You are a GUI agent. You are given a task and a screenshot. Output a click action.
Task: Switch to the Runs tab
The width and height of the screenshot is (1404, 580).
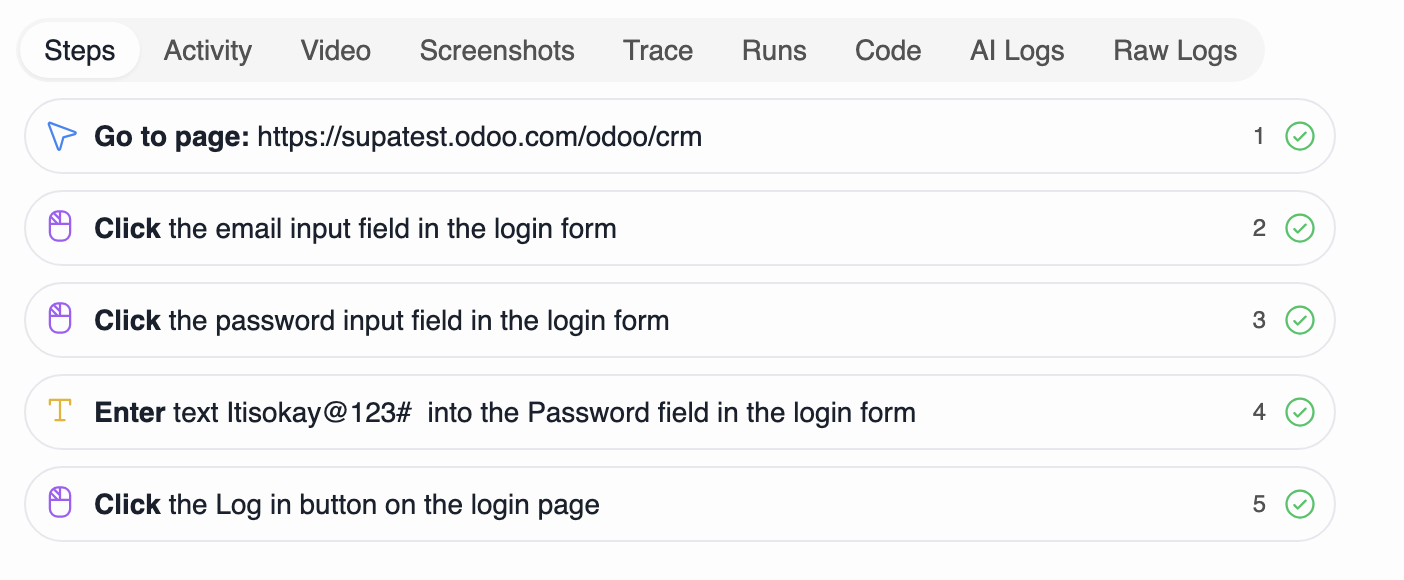pyautogui.click(x=773, y=50)
